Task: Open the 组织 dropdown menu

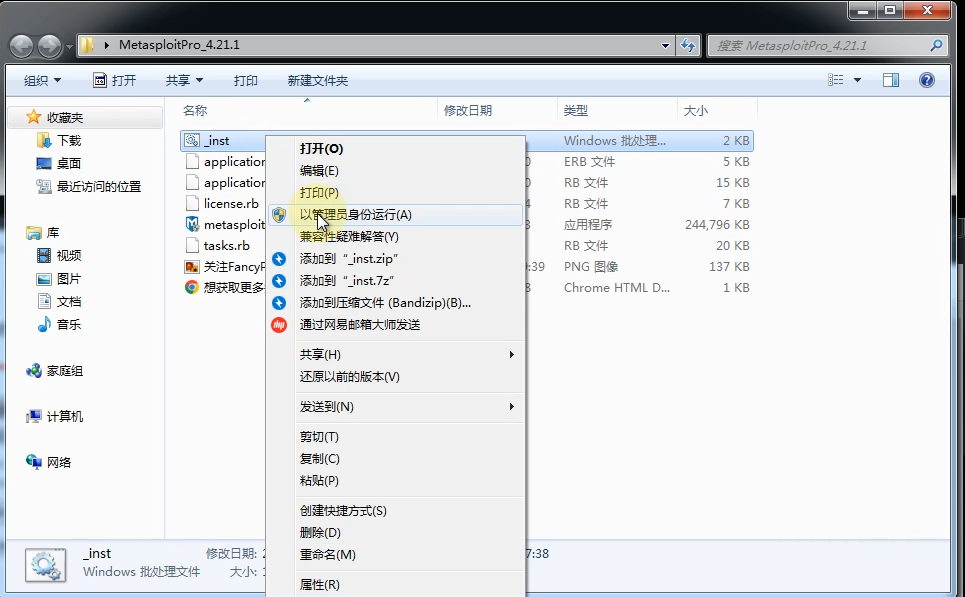Action: (42, 81)
